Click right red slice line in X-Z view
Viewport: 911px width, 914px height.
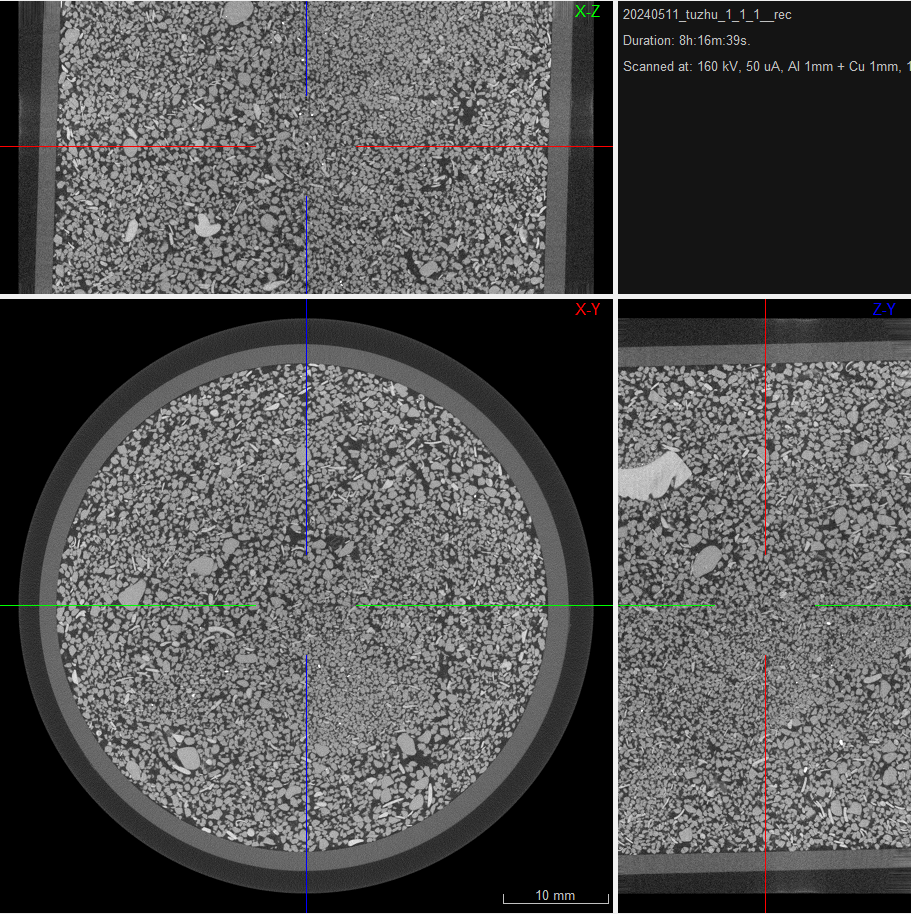pyautogui.click(x=484, y=147)
